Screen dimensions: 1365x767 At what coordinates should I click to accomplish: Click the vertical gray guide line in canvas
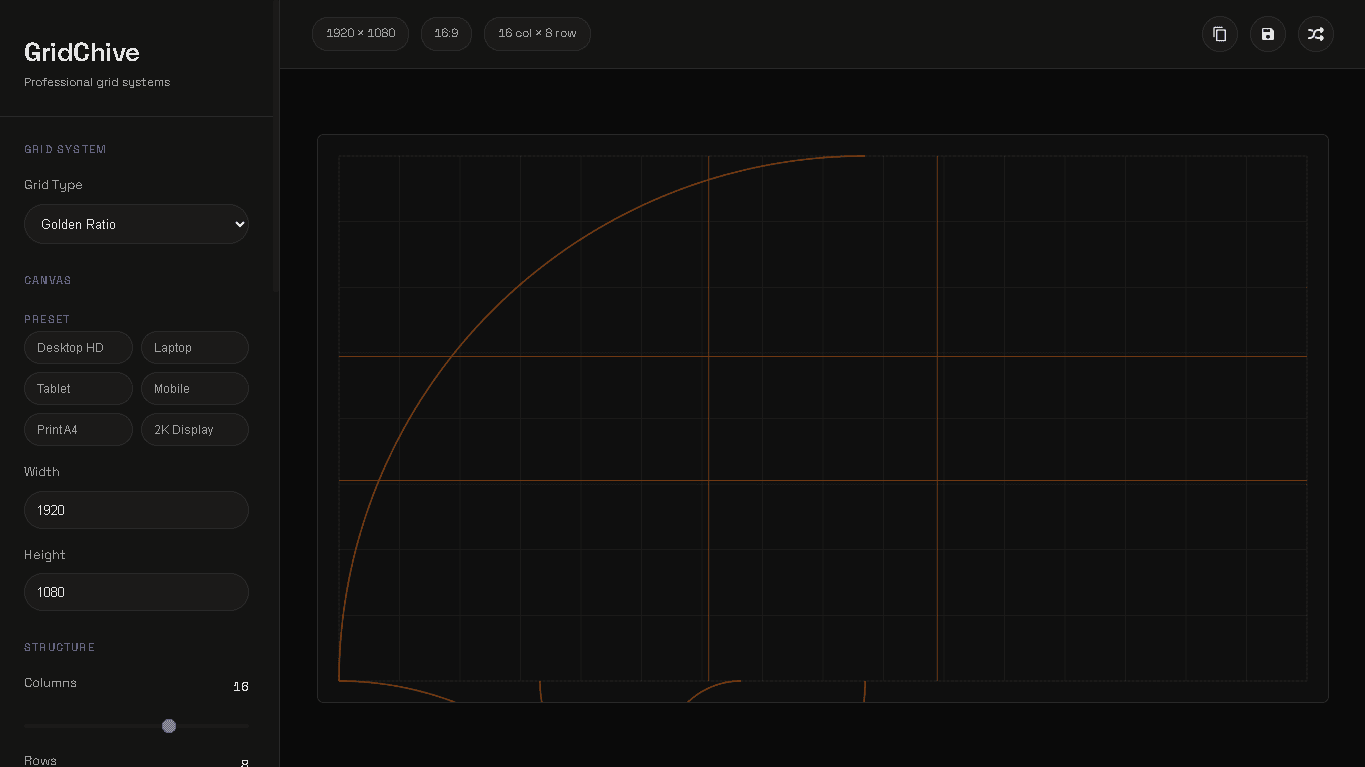coord(937,420)
